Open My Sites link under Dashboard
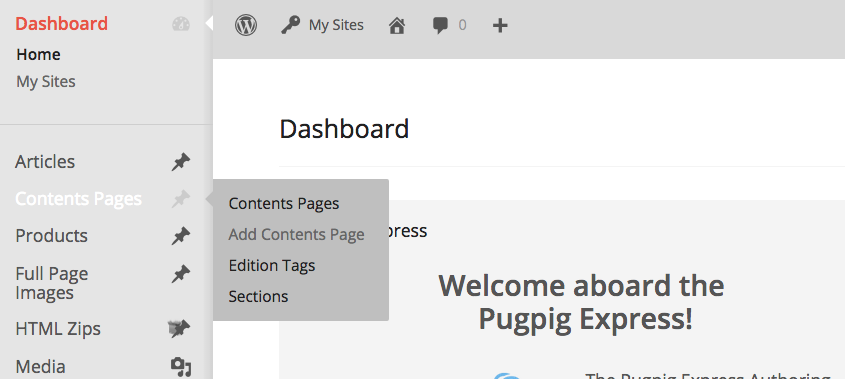The width and height of the screenshot is (845, 379). pyautogui.click(x=46, y=81)
